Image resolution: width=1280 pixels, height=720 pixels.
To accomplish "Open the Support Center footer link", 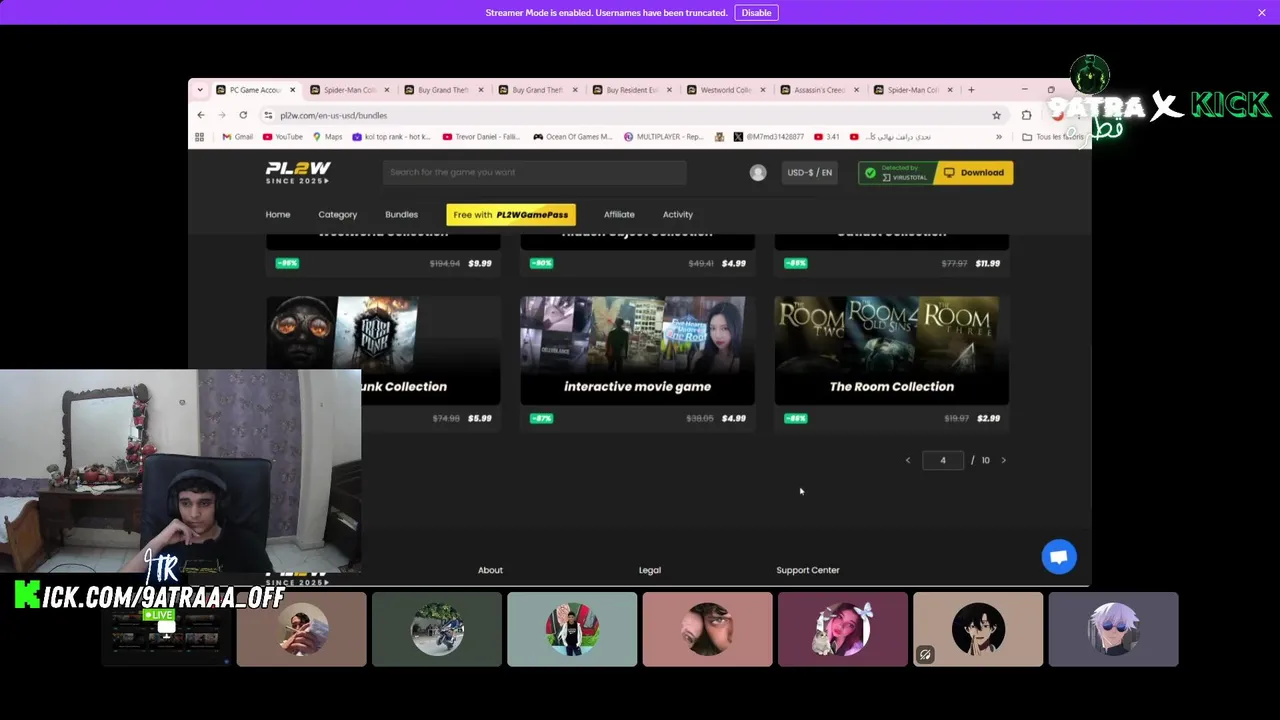I will point(808,570).
